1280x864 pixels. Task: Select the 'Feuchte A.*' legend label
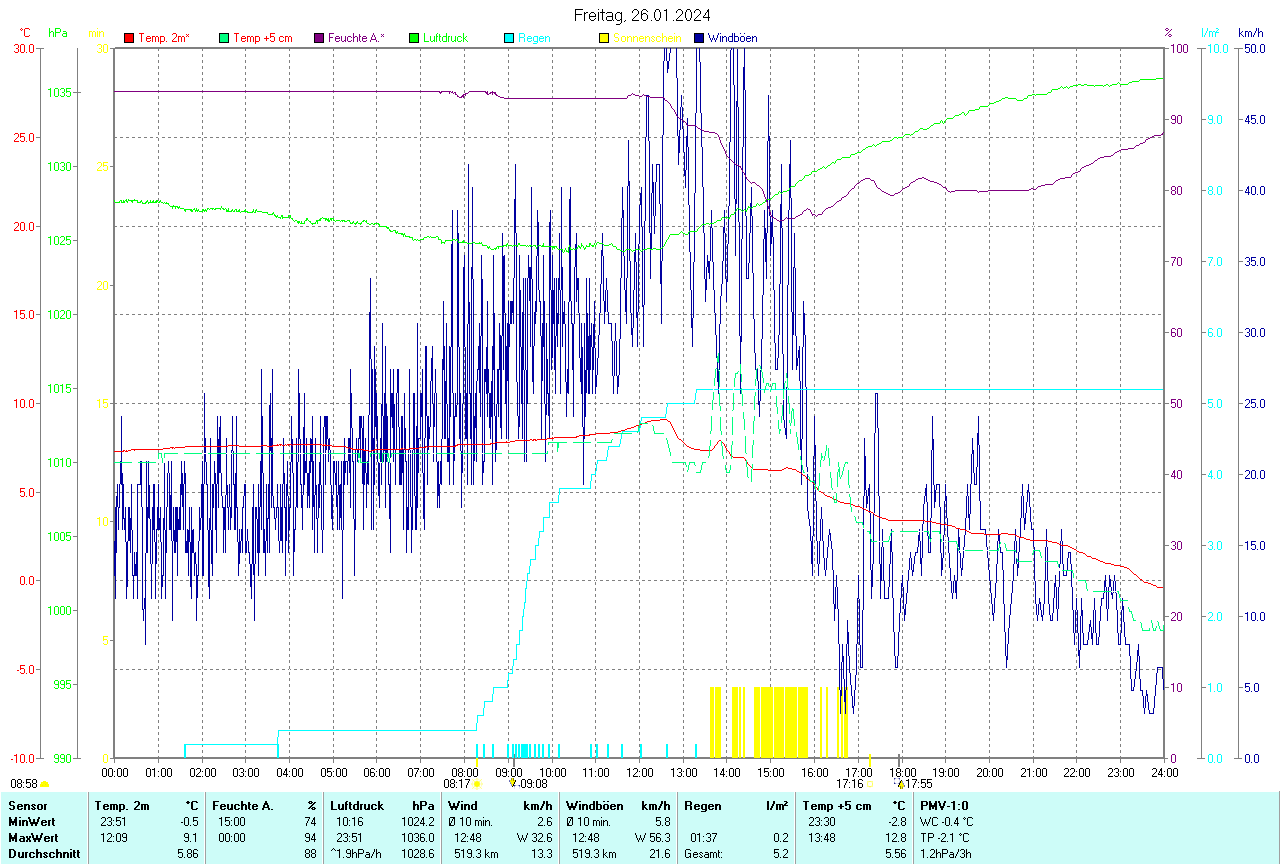(356, 38)
